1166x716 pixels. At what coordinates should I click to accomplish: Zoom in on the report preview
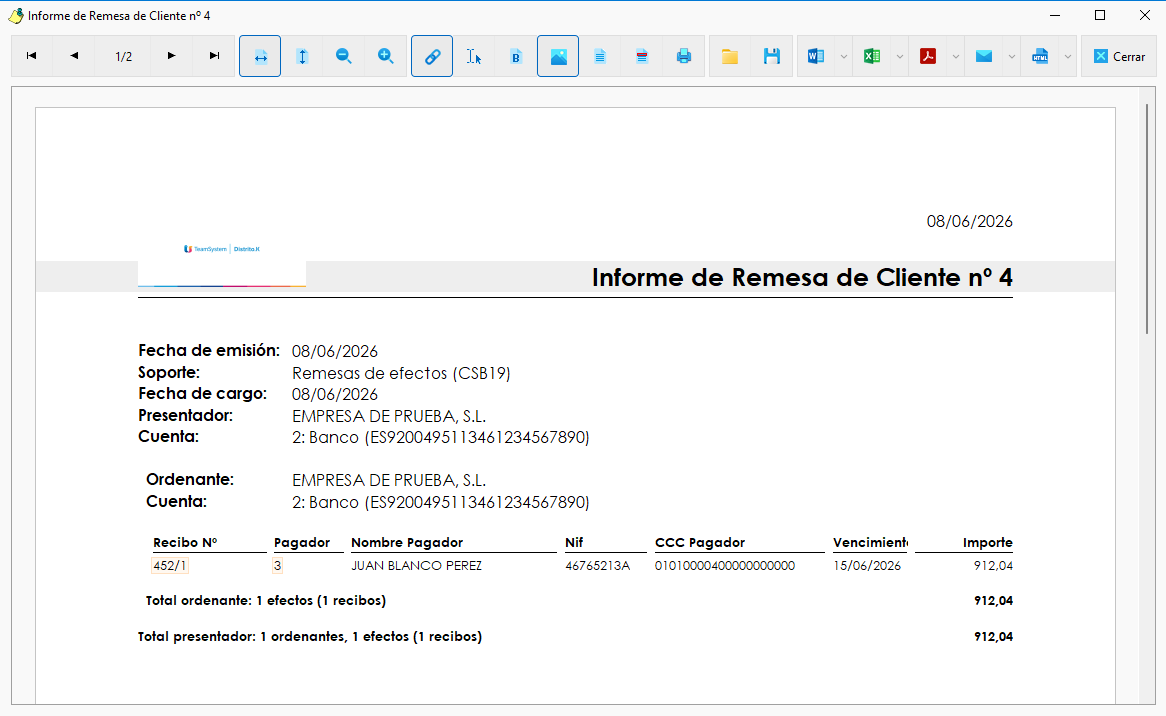click(385, 56)
